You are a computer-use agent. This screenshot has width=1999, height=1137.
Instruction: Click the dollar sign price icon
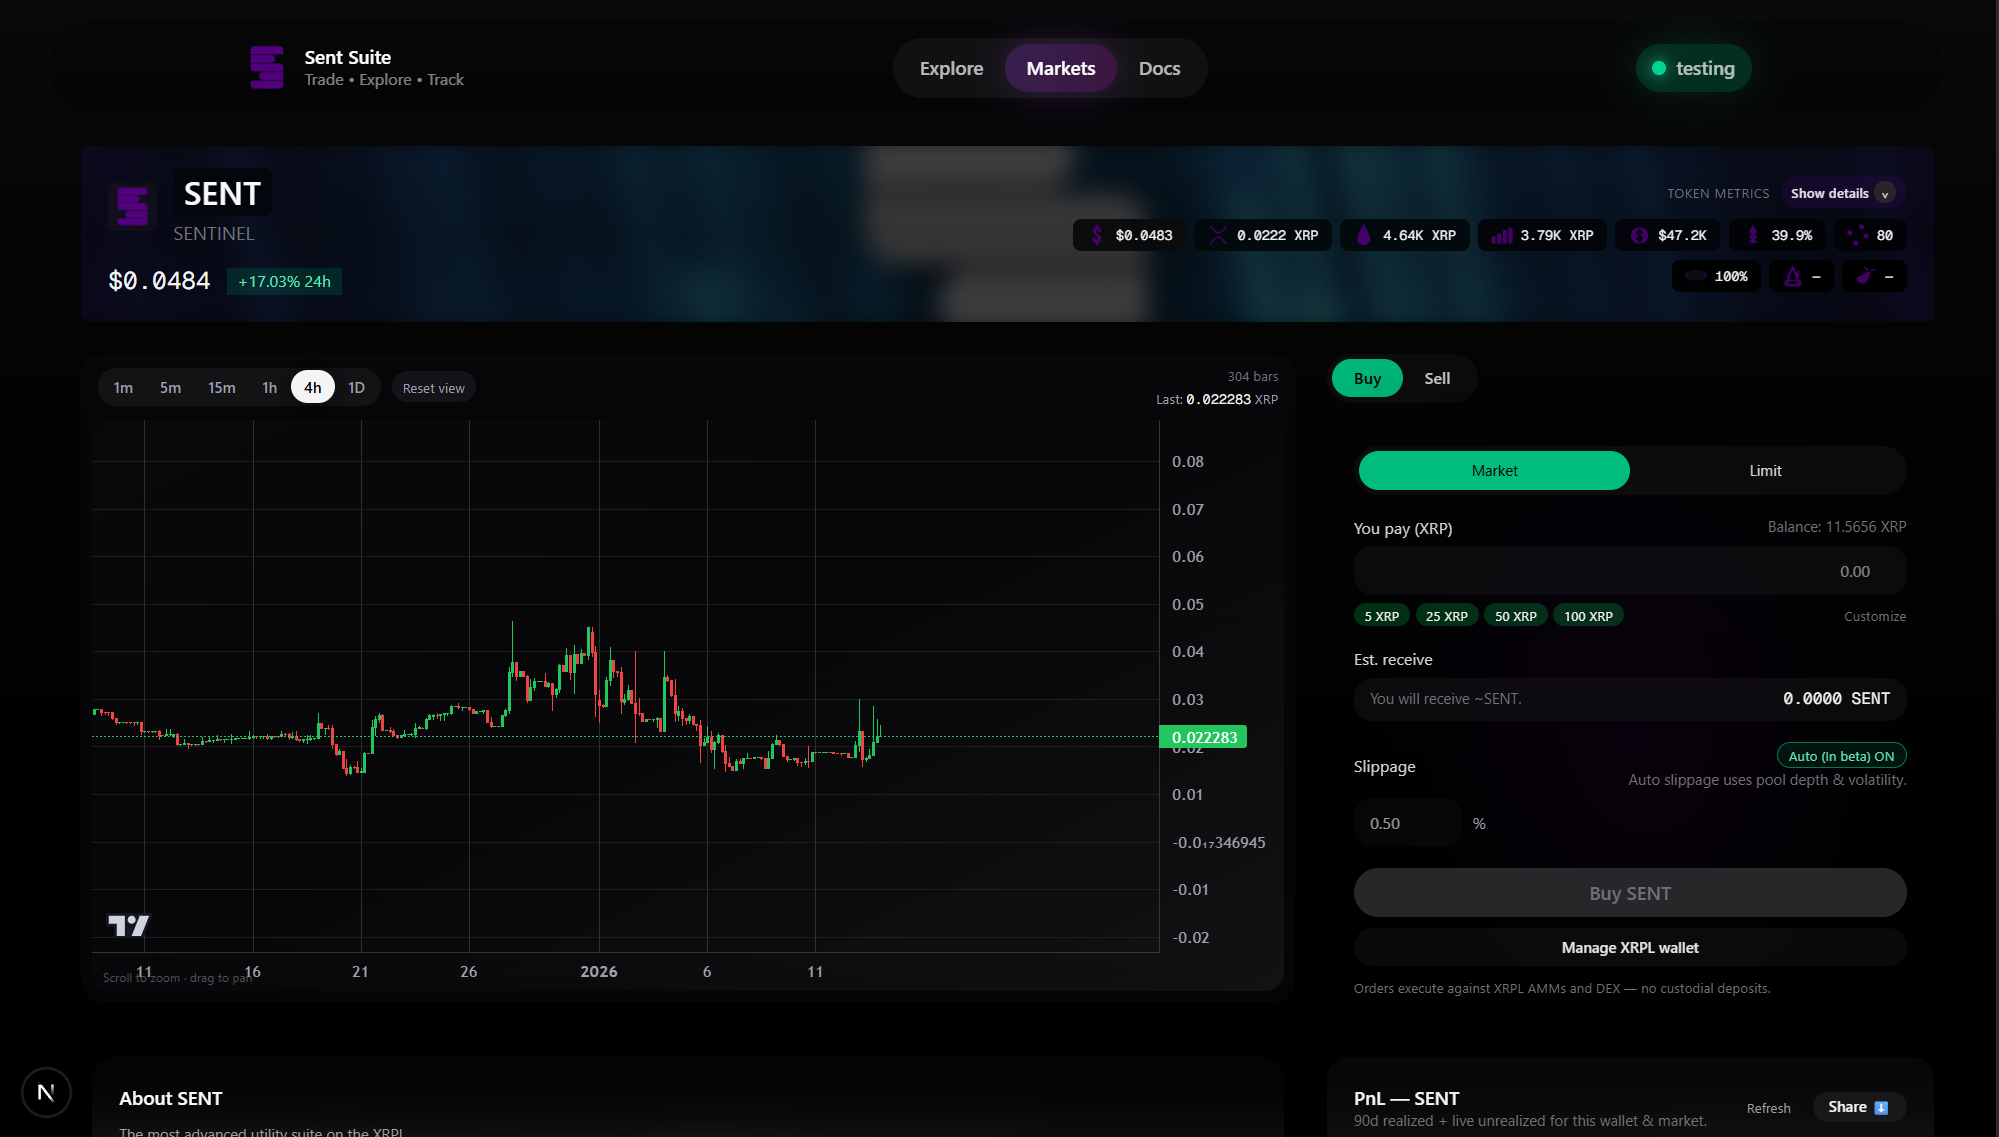coord(1097,236)
